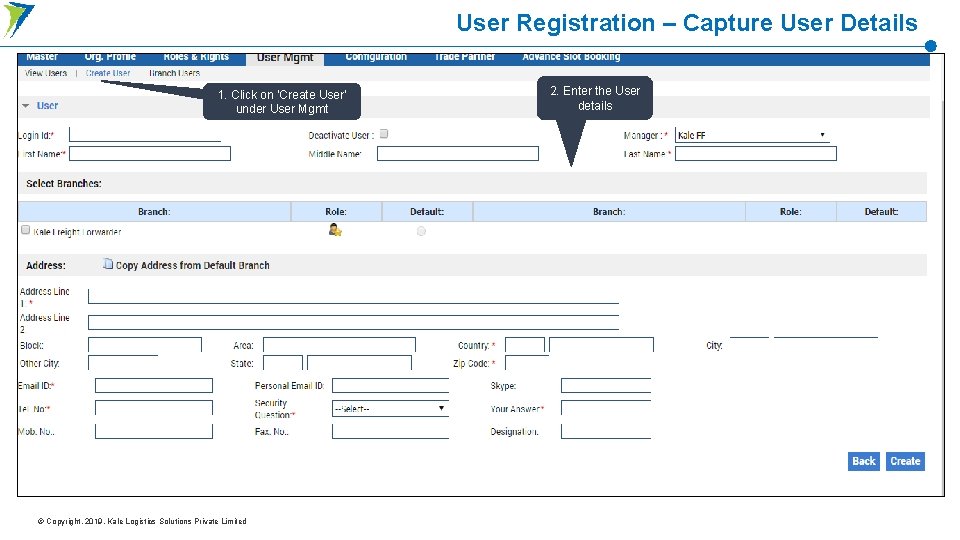
Task: Click the Fax No. input field
Action: pos(391,431)
